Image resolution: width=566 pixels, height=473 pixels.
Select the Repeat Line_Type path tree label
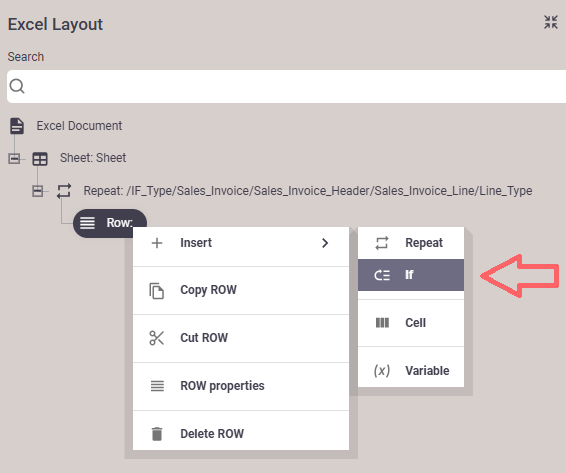pyautogui.click(x=308, y=191)
